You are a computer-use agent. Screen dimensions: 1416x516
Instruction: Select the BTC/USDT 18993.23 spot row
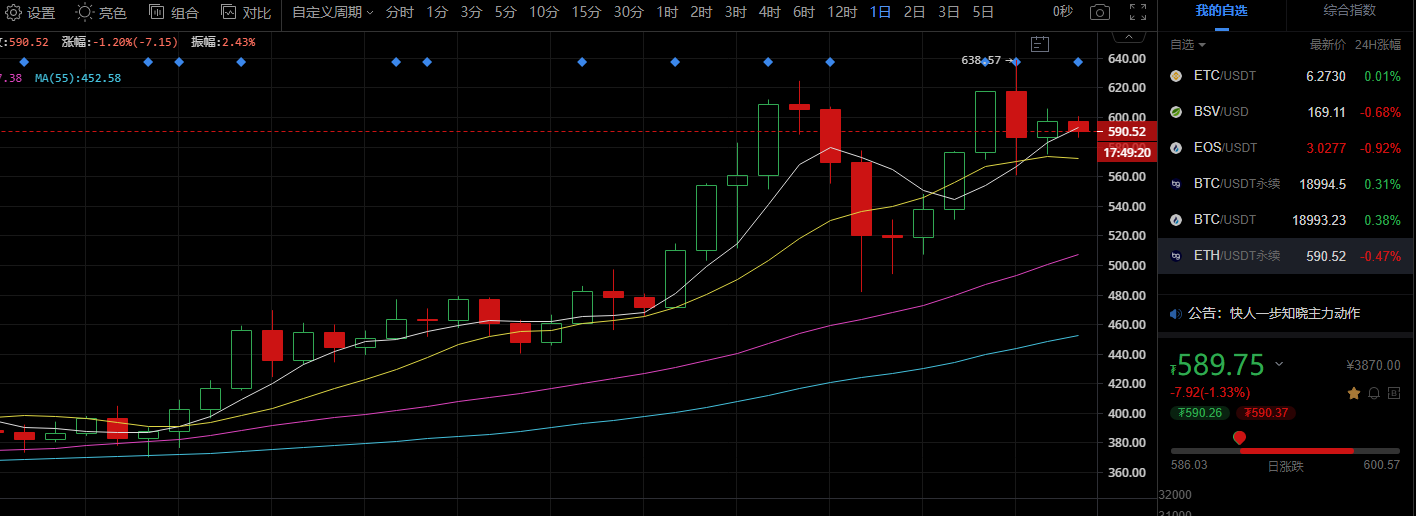pos(1286,220)
